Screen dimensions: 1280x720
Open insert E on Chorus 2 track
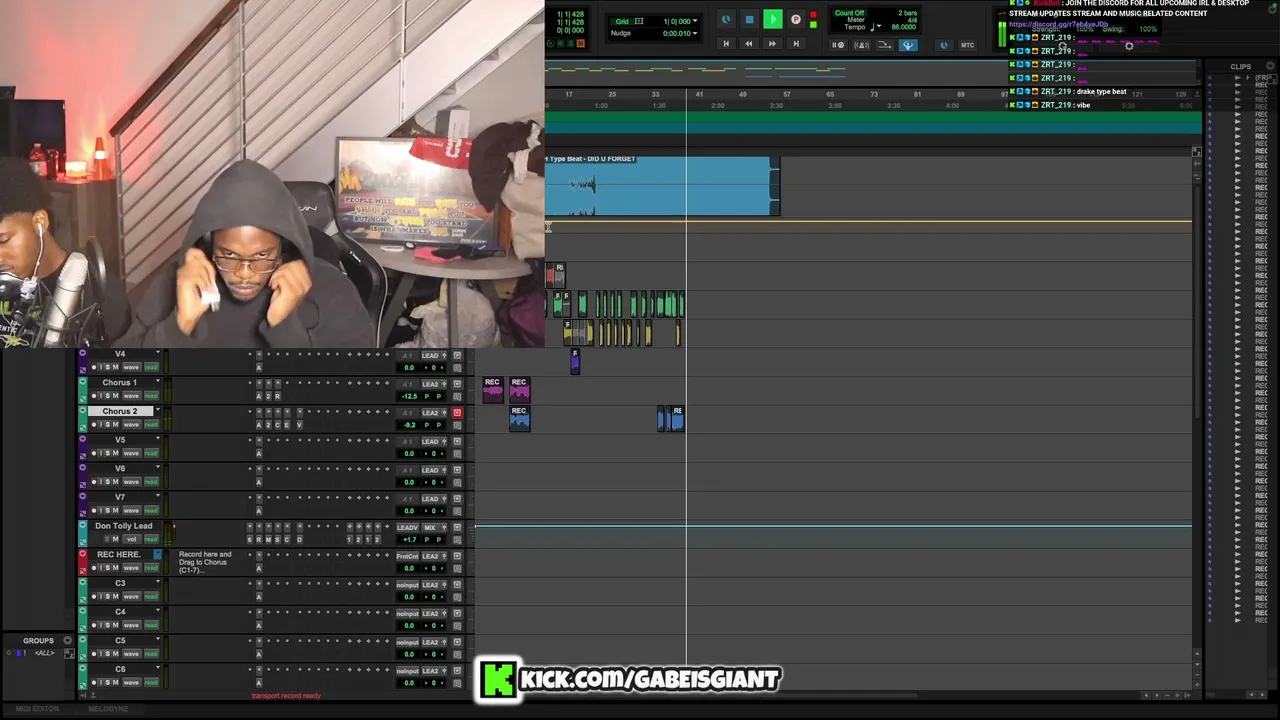click(x=287, y=425)
